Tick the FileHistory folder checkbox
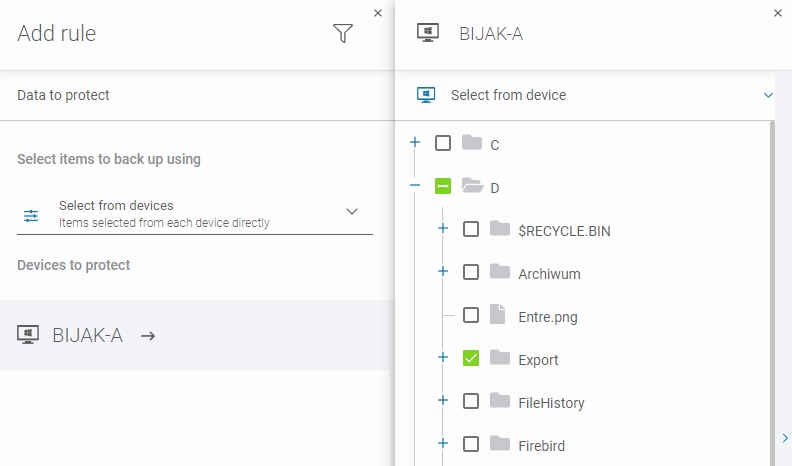 pyautogui.click(x=471, y=402)
